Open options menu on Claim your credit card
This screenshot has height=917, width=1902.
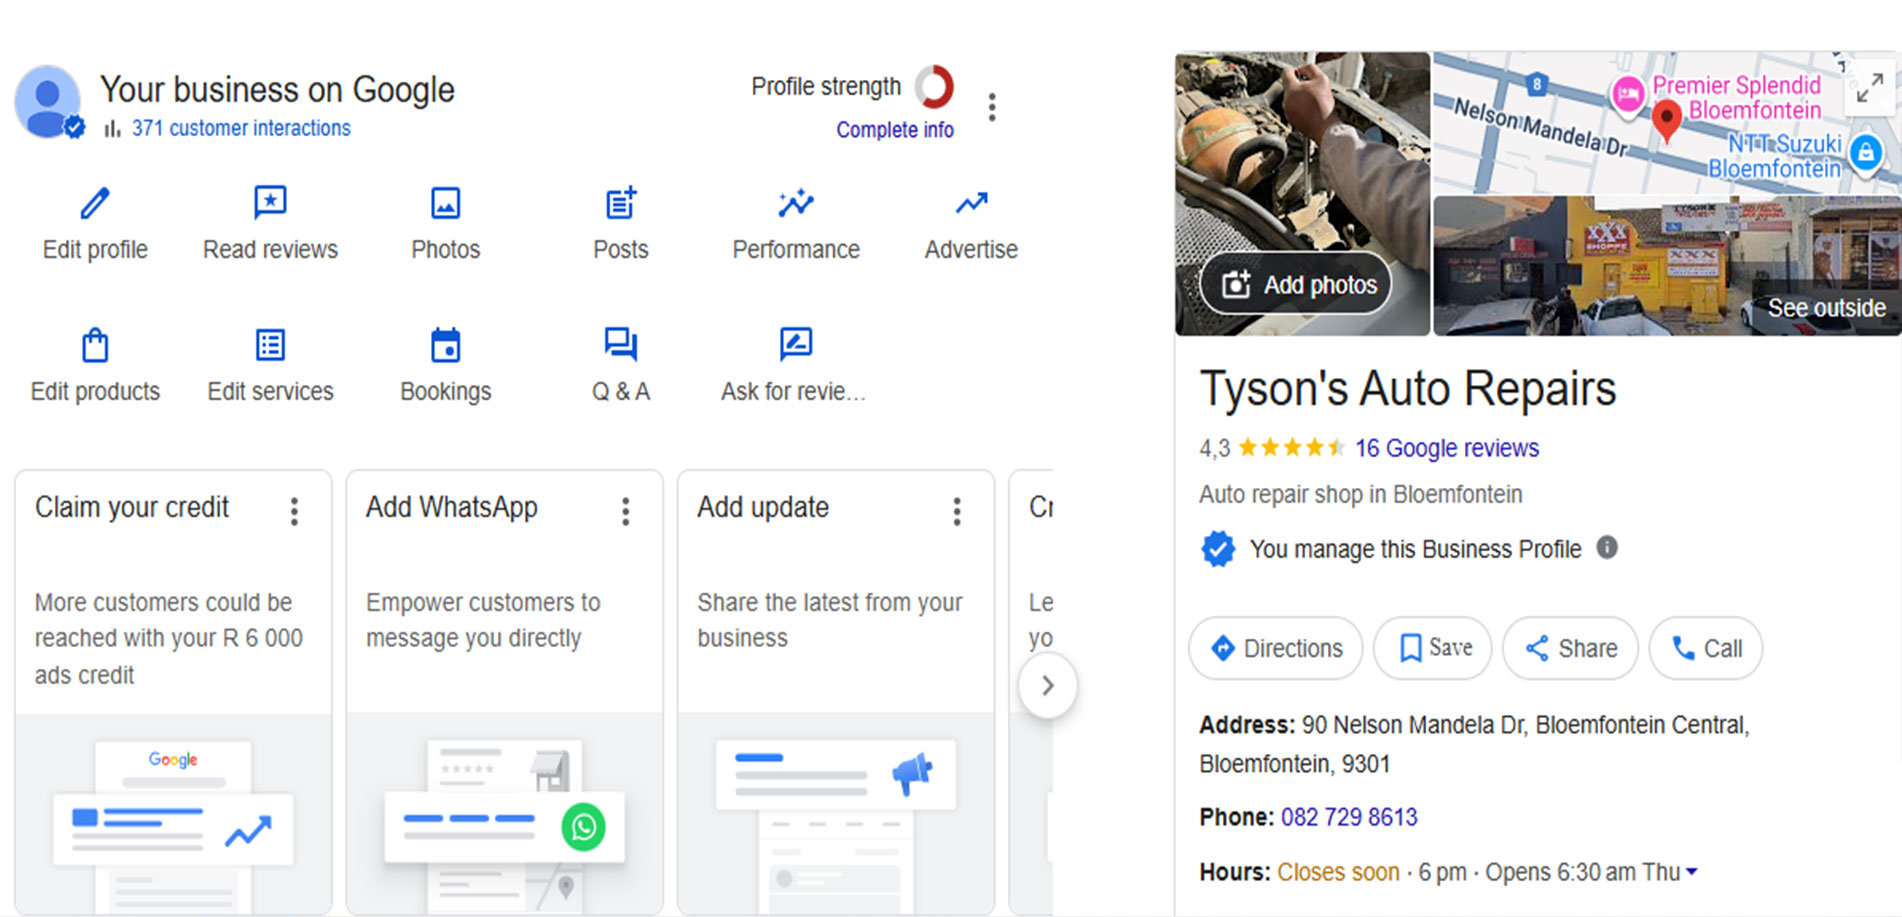pos(294,512)
